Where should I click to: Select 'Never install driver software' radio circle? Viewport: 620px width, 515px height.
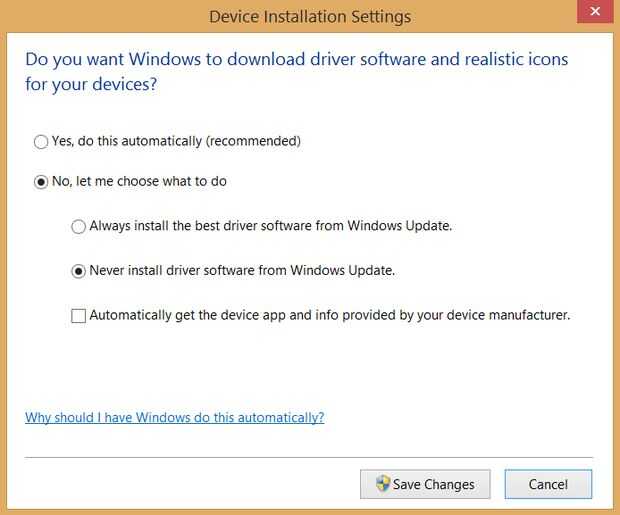[x=78, y=271]
